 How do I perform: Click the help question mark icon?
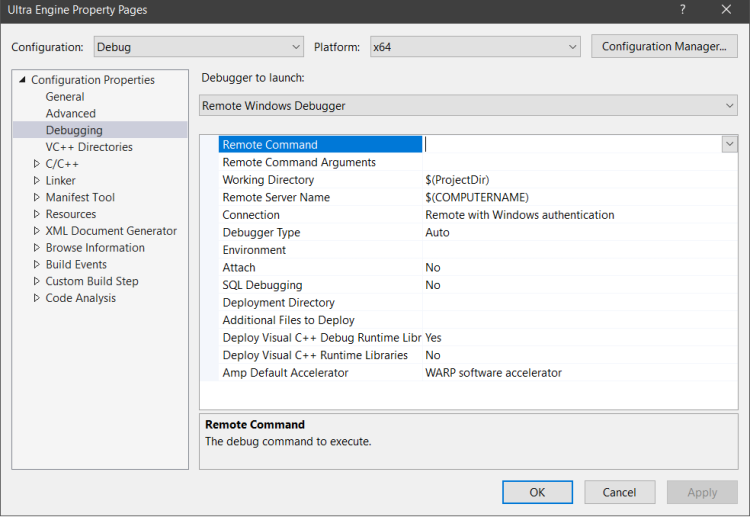click(683, 10)
